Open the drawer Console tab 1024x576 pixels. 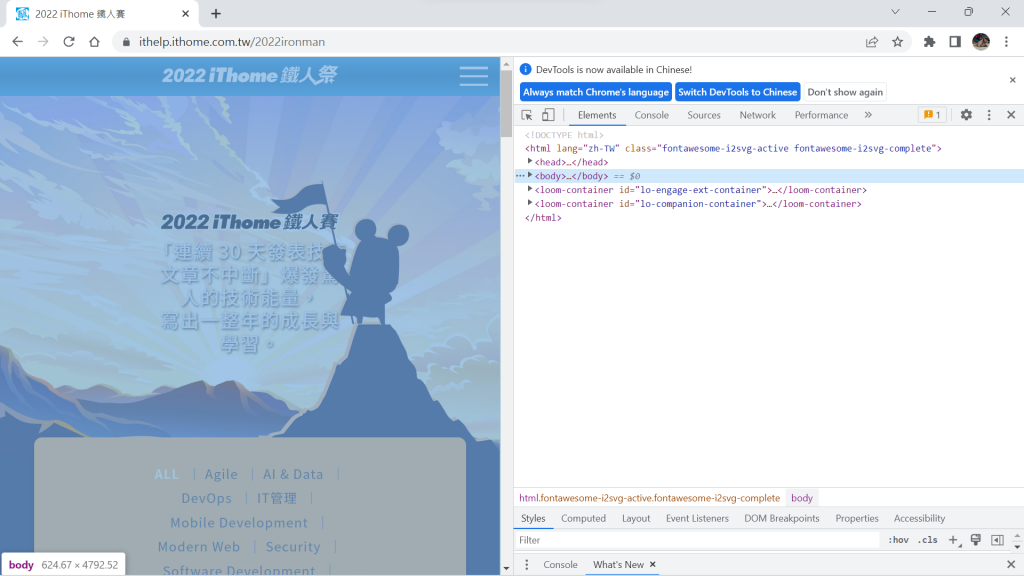pos(560,565)
